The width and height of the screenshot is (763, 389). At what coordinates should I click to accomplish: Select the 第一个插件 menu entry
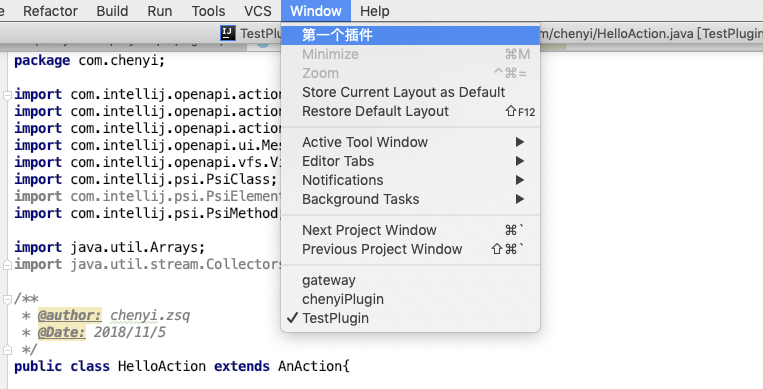point(410,35)
